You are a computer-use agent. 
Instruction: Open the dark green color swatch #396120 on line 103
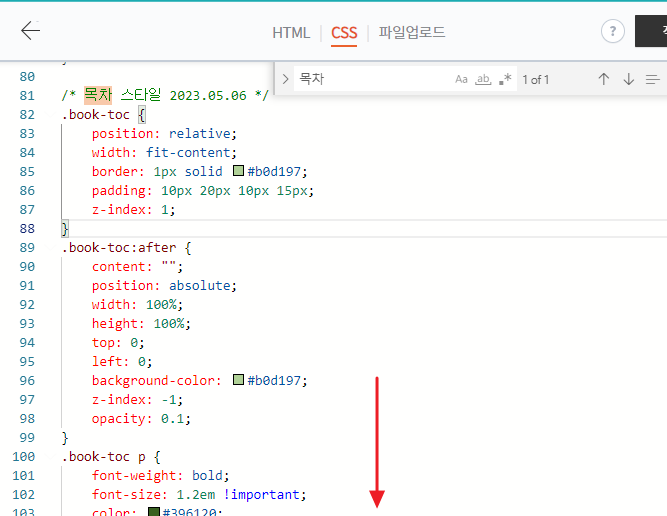click(x=154, y=511)
